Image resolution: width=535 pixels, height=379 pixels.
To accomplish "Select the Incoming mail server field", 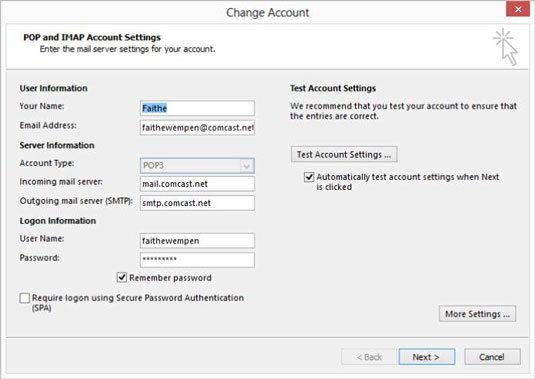I will (197, 184).
